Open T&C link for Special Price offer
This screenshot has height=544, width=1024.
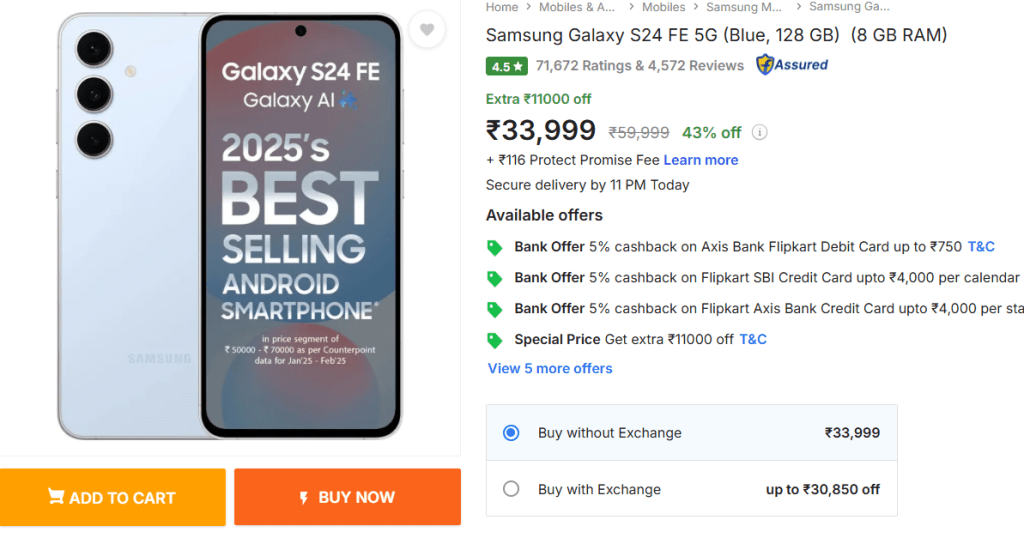(x=753, y=339)
